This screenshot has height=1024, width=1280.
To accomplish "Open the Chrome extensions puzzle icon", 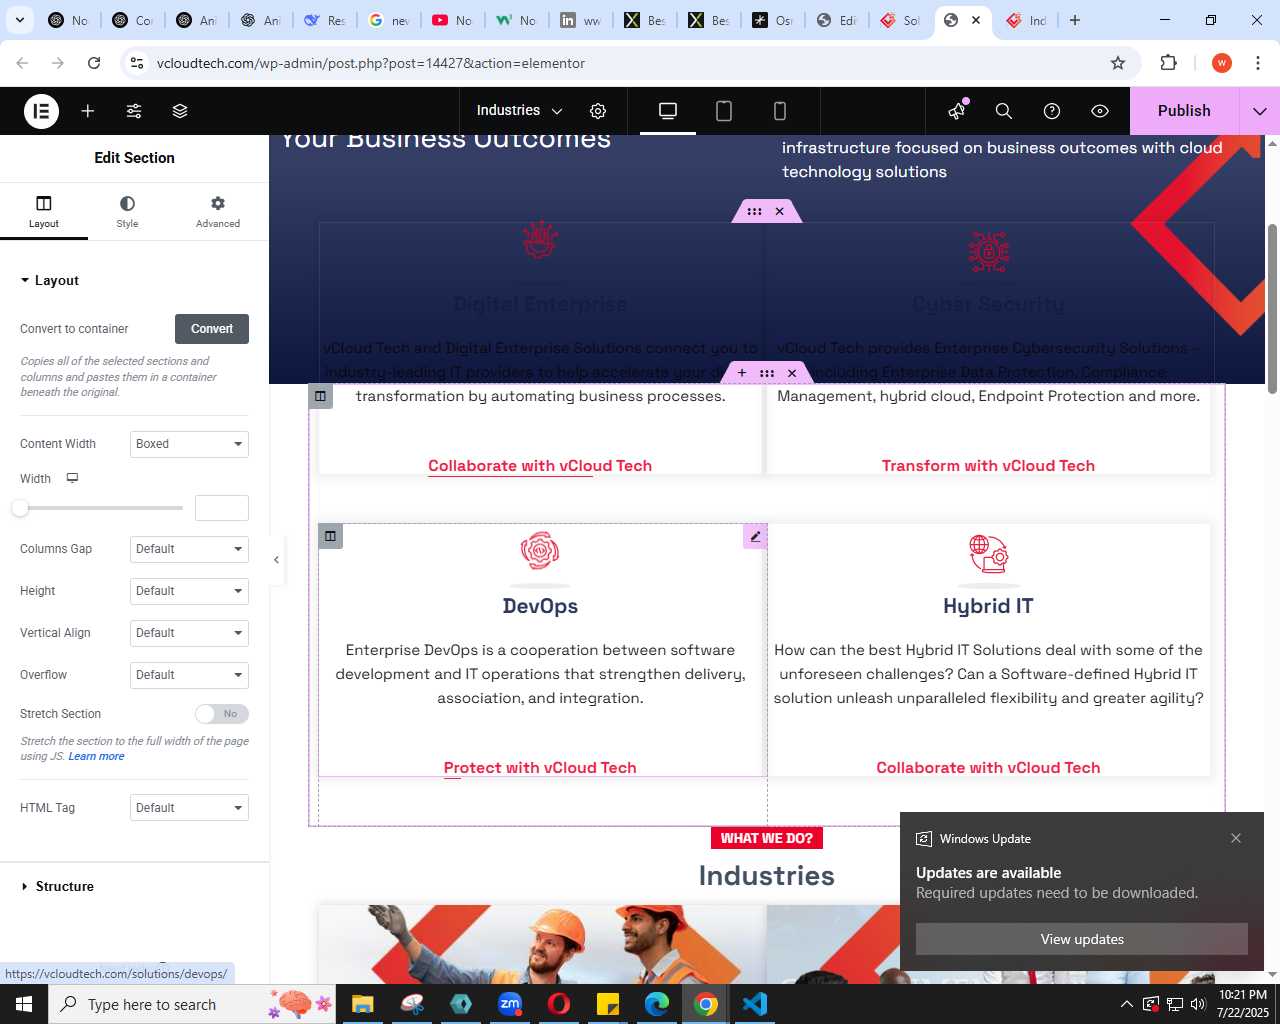I will click(1168, 63).
